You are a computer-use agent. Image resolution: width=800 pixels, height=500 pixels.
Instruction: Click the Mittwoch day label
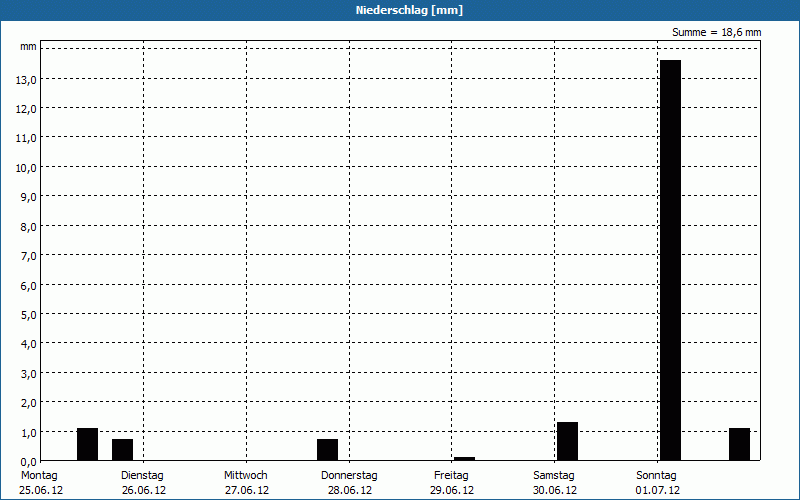245,475
